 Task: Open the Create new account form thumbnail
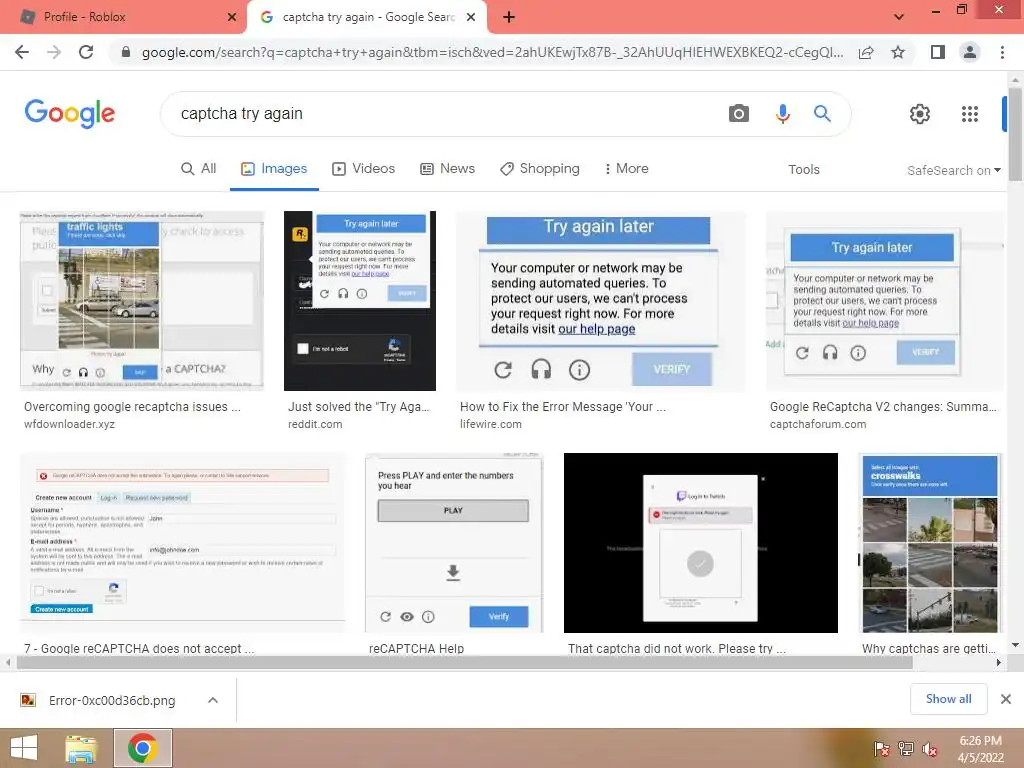point(183,543)
